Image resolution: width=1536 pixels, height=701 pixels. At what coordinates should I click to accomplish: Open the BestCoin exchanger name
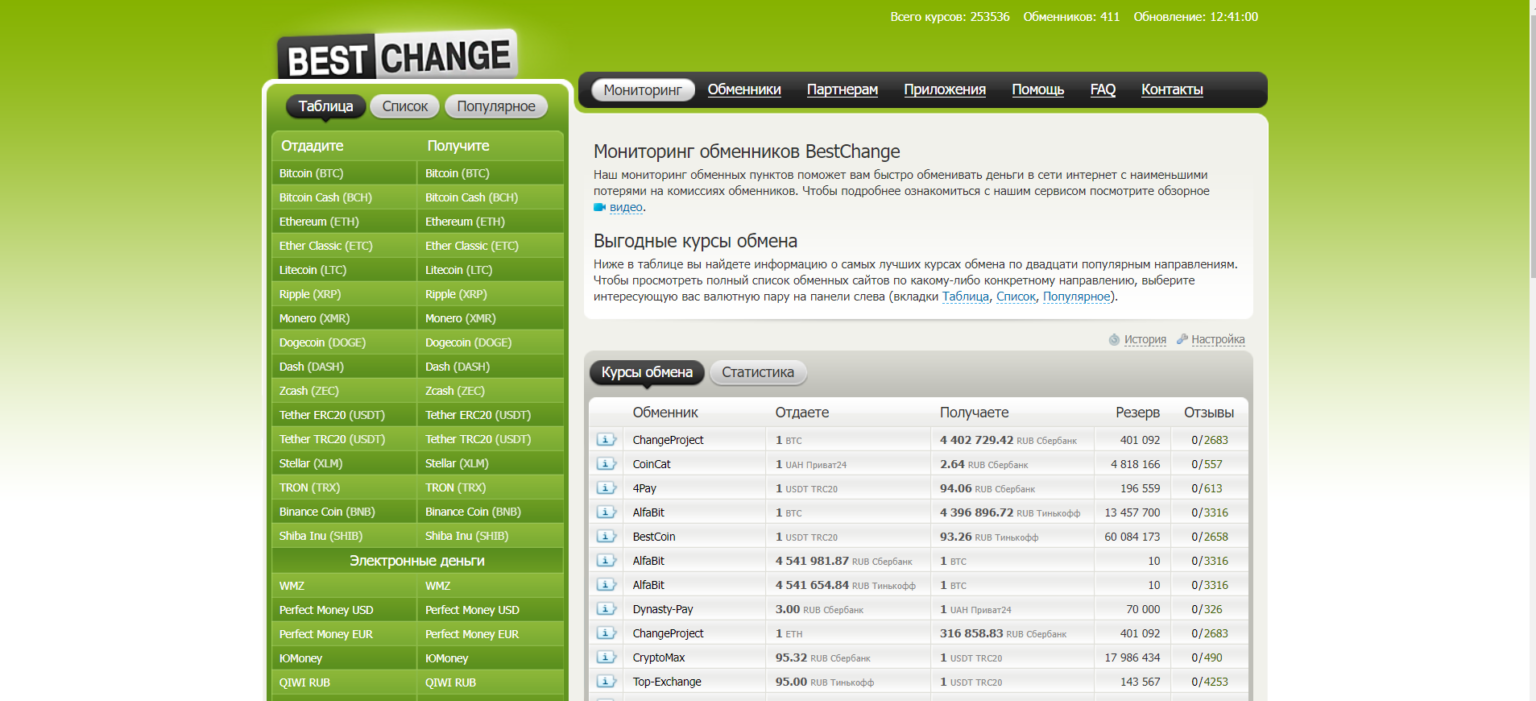pyautogui.click(x=654, y=537)
